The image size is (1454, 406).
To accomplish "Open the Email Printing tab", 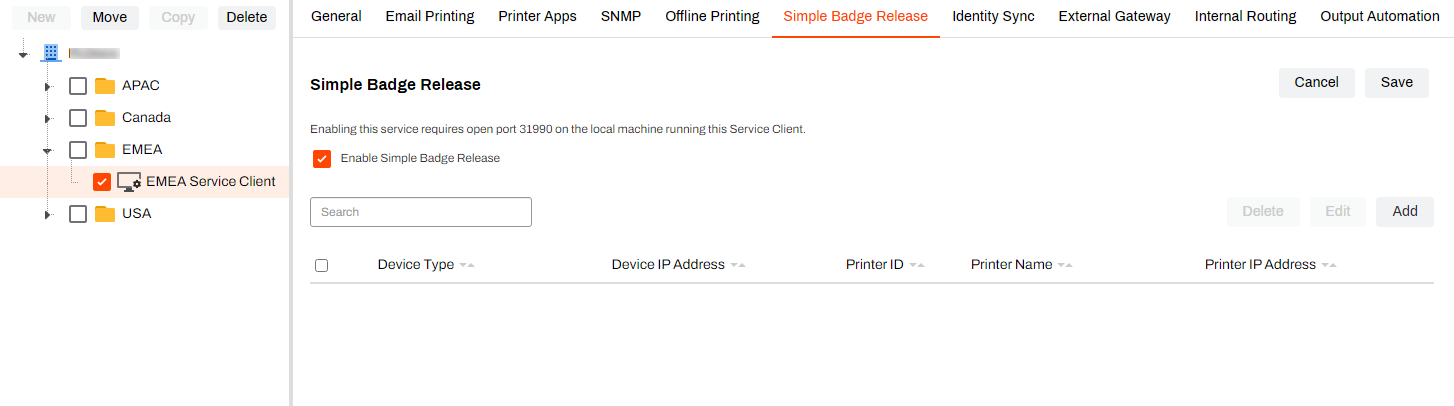I will pyautogui.click(x=430, y=17).
